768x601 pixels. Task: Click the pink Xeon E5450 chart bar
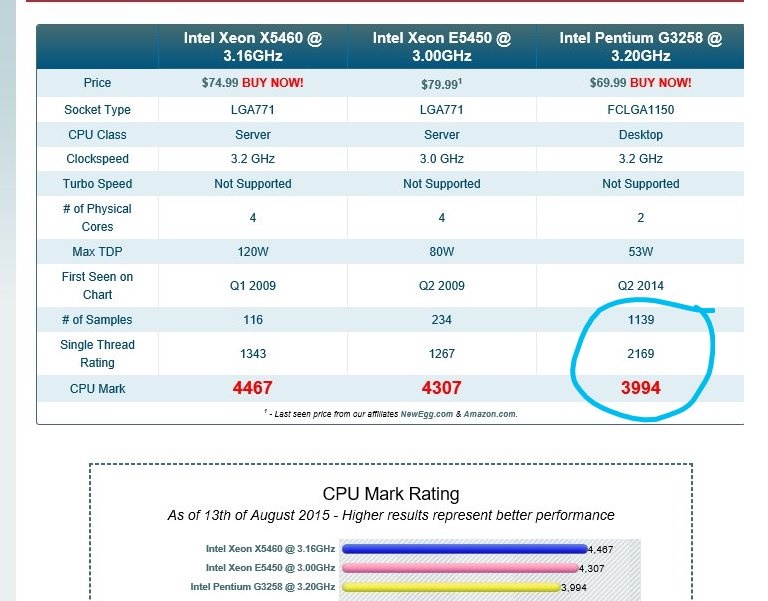[460, 568]
